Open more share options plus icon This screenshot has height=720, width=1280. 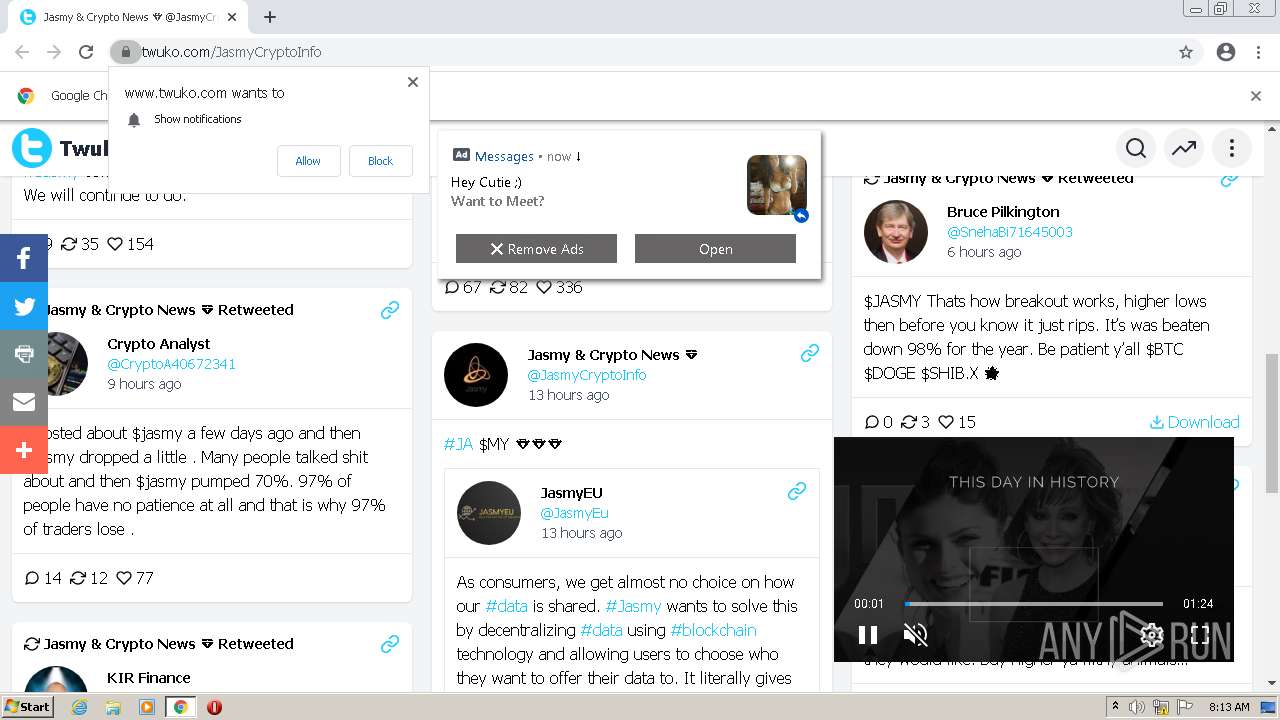click(24, 450)
